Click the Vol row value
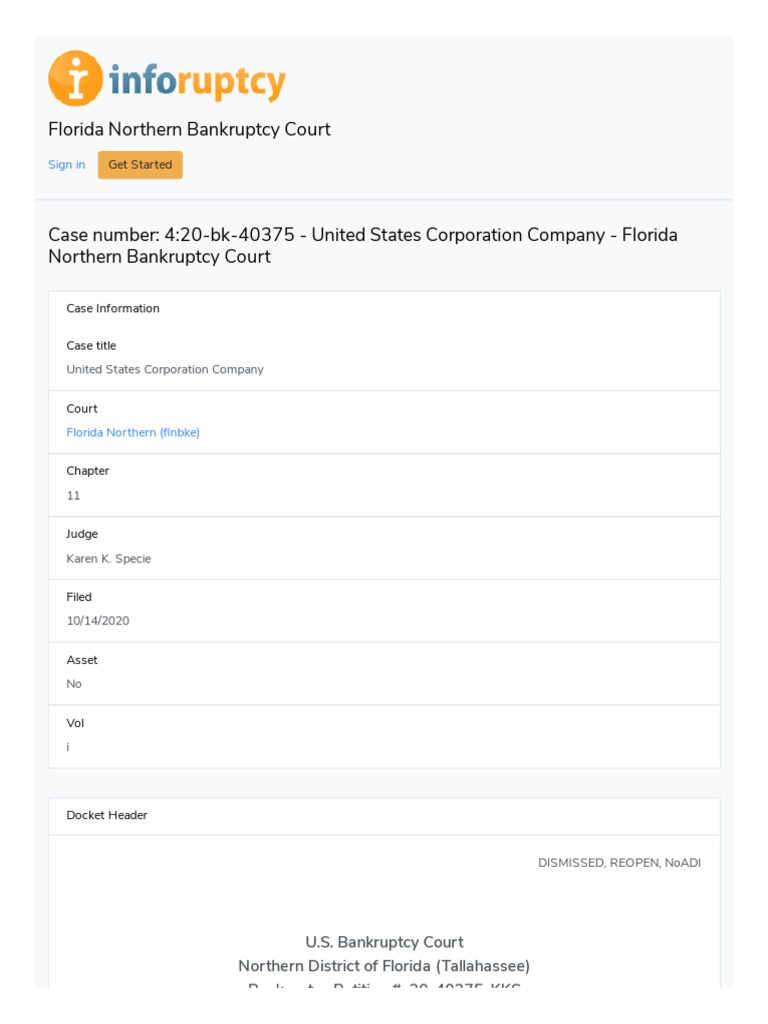This screenshot has height=1024, width=768. [68, 747]
